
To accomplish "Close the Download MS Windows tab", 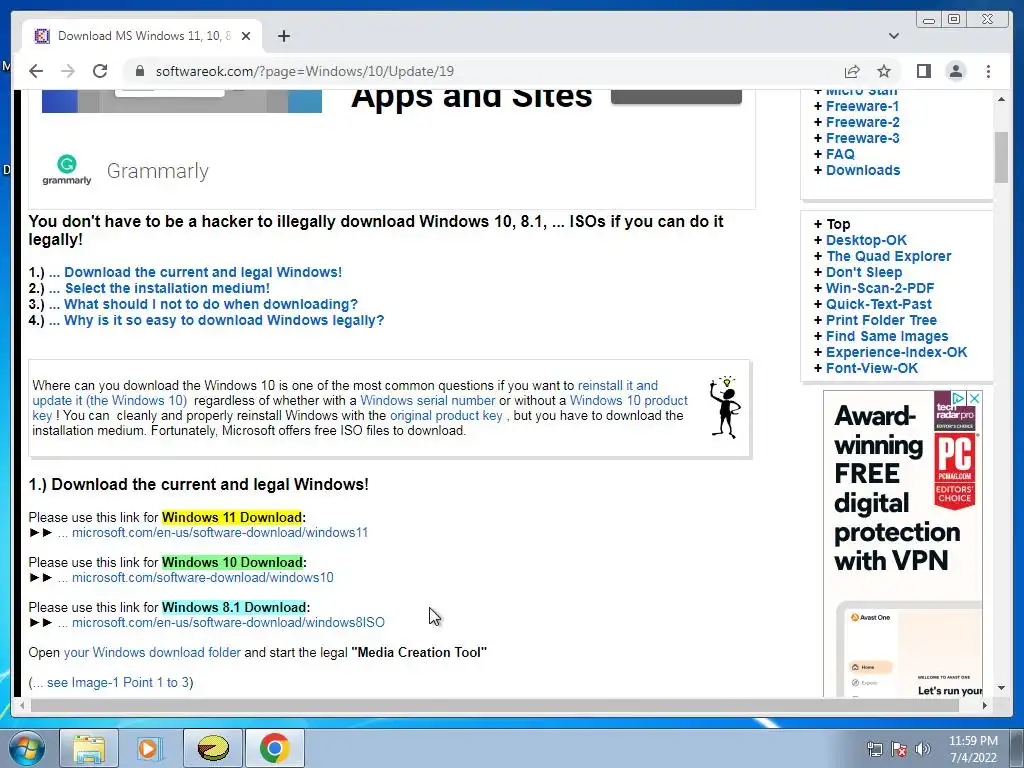I will tap(246, 36).
